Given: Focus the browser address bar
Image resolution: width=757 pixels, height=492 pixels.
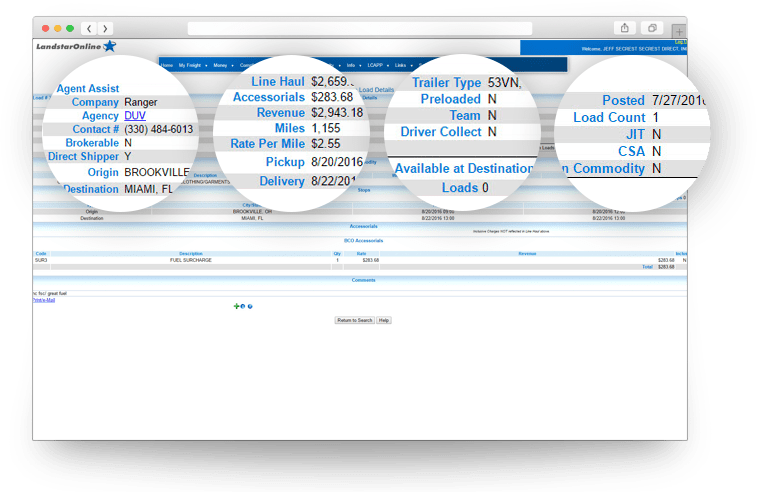Looking at the screenshot, I should coord(360,28).
